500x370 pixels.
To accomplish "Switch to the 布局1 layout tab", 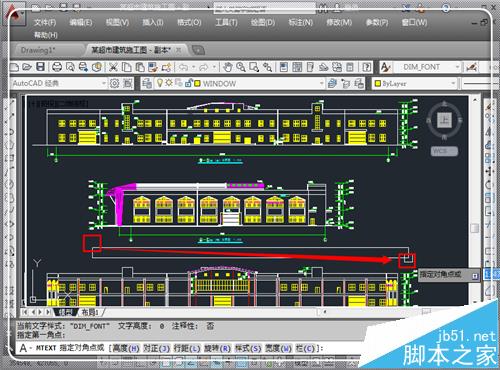I will [90, 312].
